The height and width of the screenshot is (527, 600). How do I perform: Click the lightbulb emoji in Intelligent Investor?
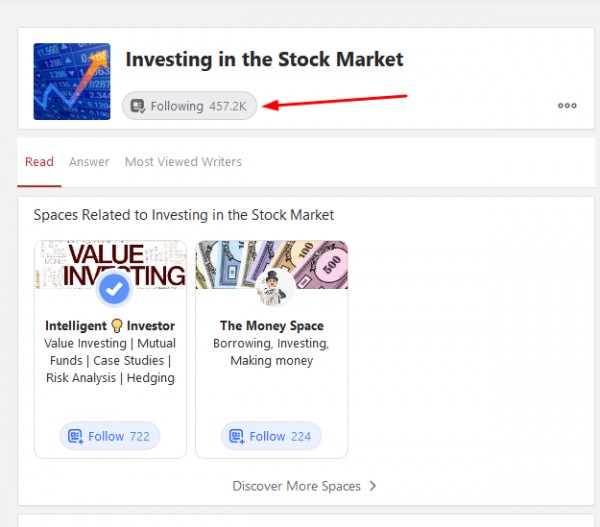point(116,326)
